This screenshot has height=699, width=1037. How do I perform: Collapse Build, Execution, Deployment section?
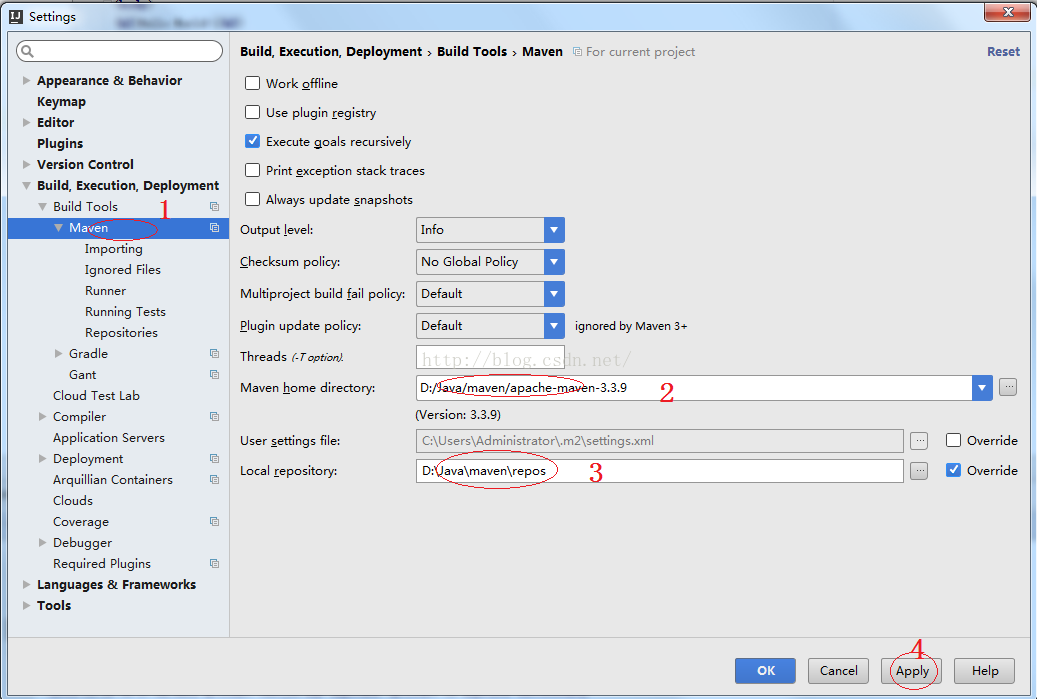click(x=26, y=186)
